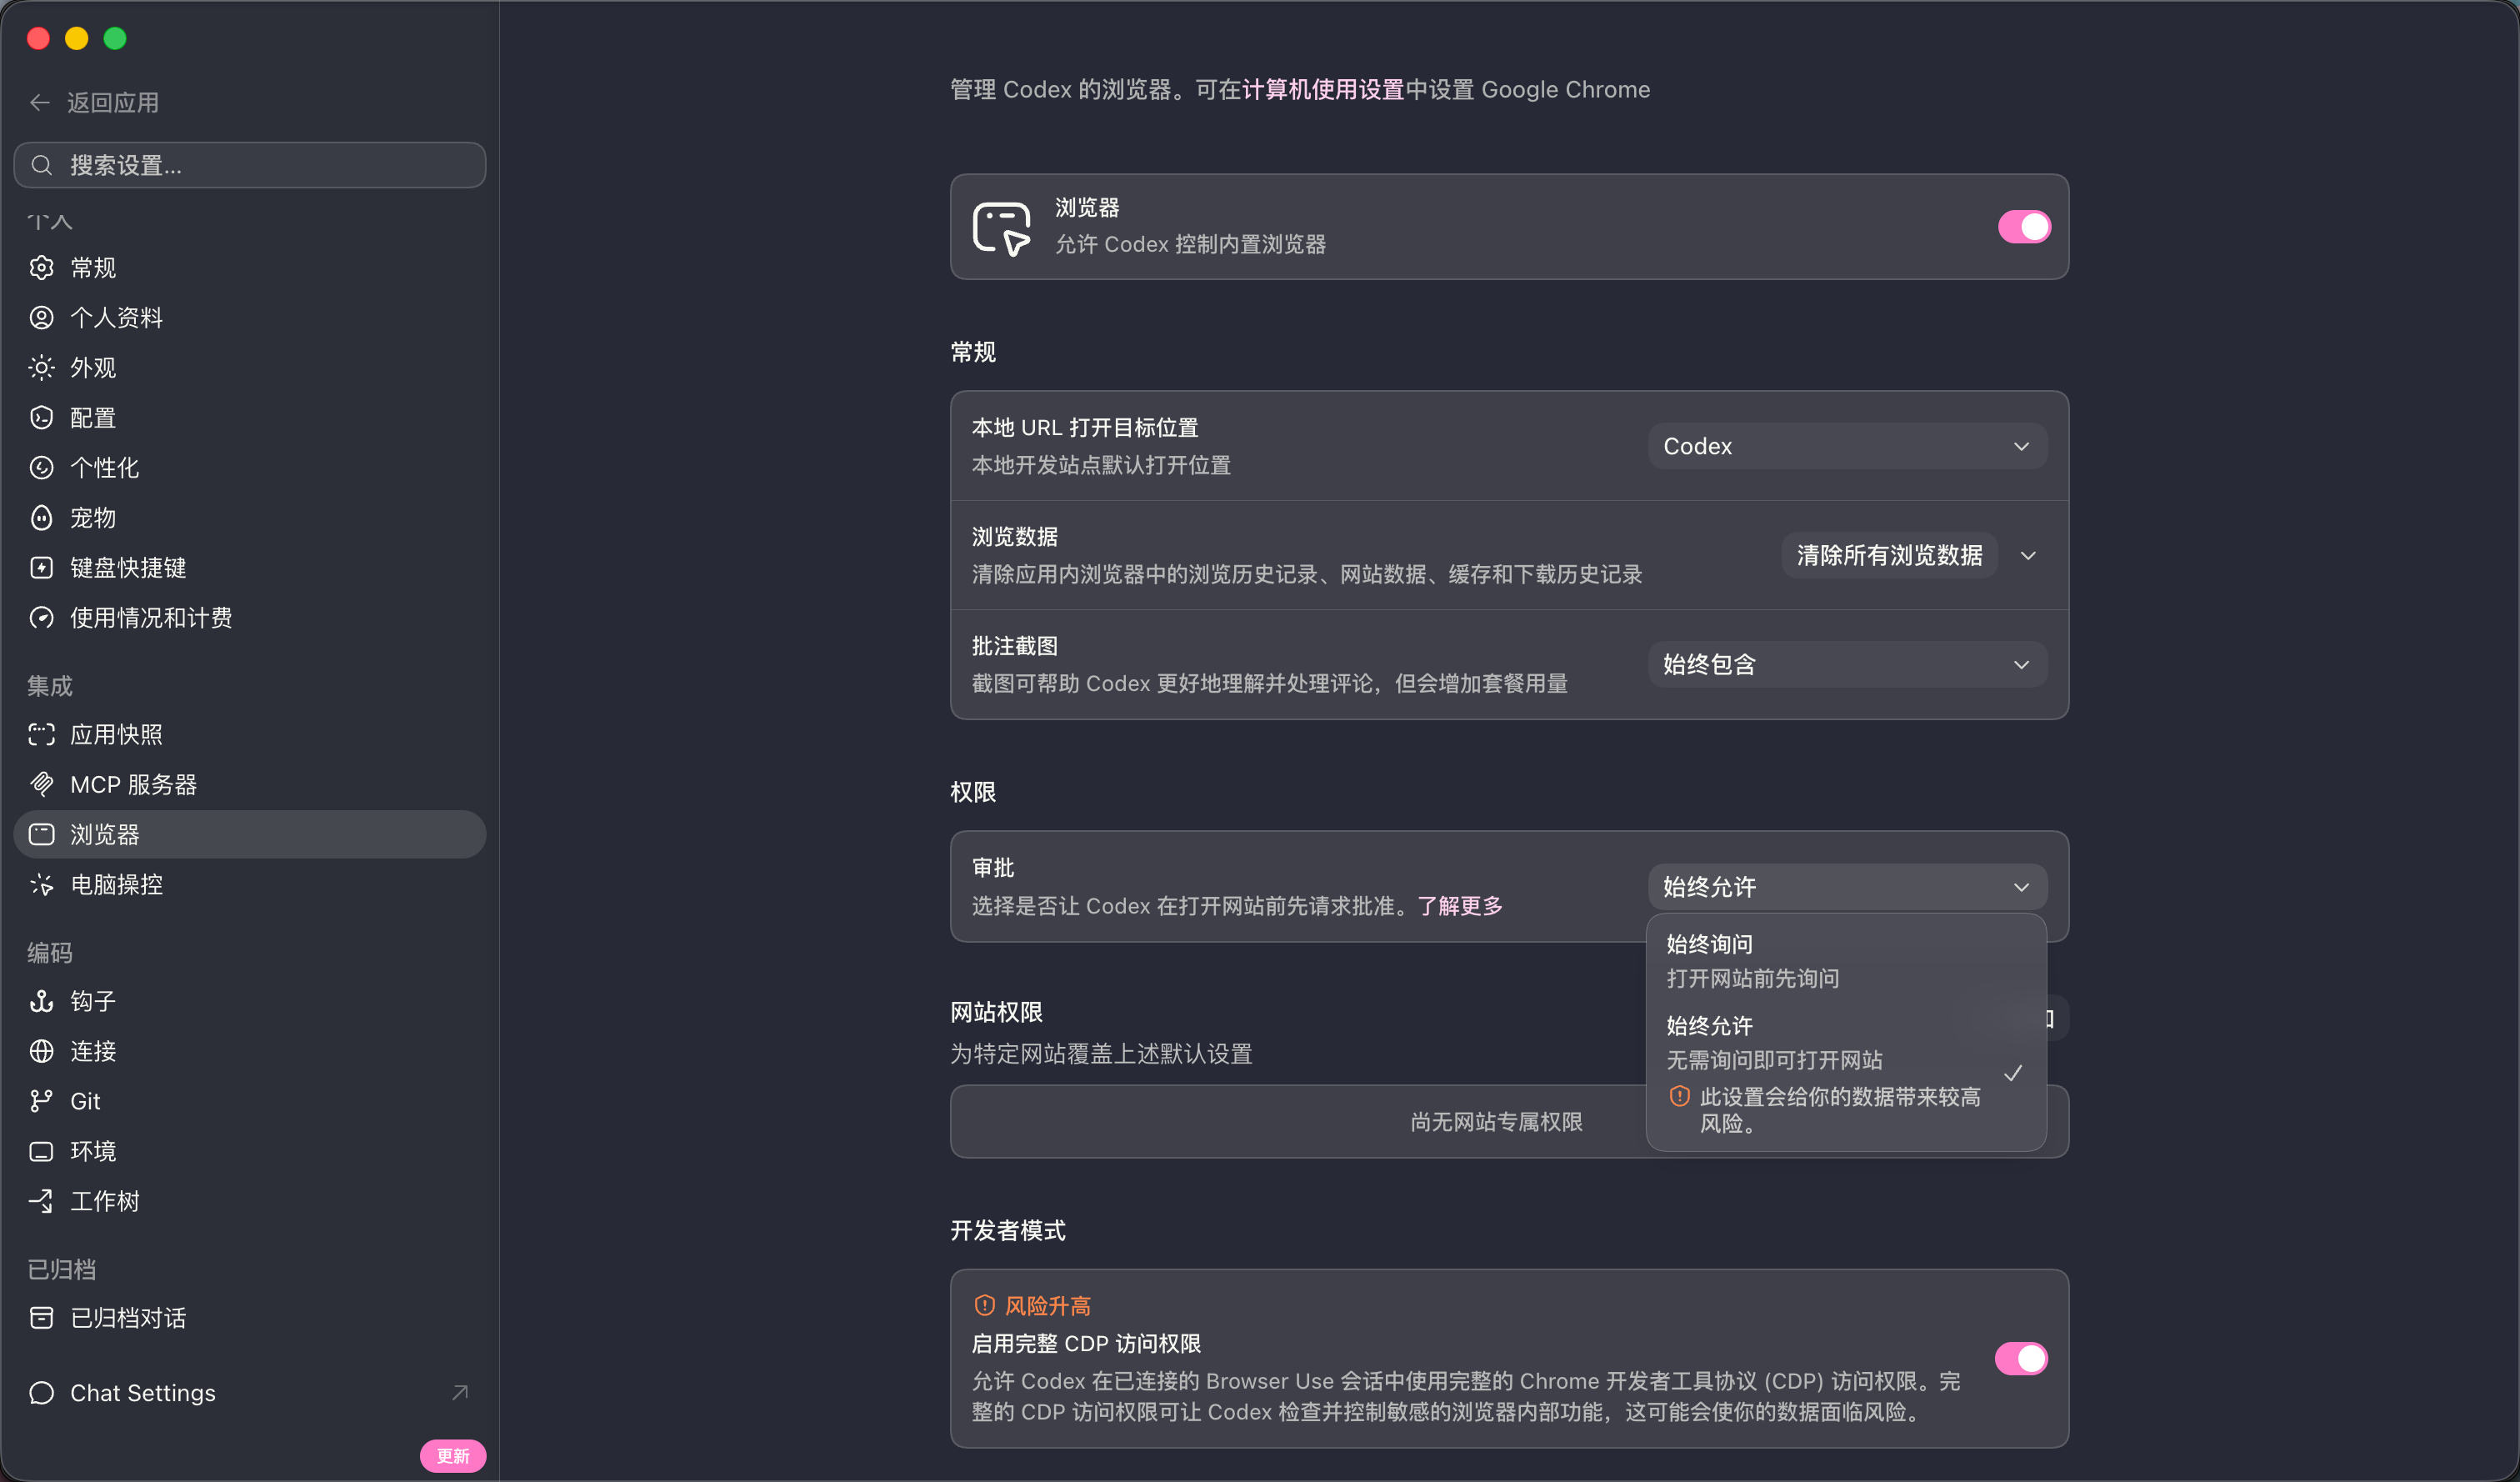The height and width of the screenshot is (1482, 2520).
Task: Click the cursor icon beside 电脑操控
Action: pos(41,884)
